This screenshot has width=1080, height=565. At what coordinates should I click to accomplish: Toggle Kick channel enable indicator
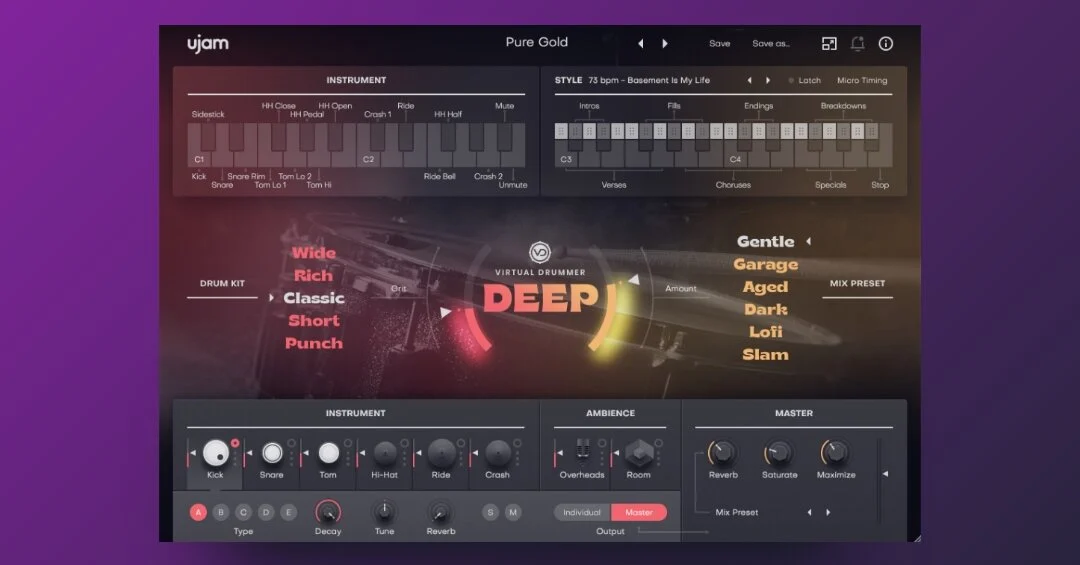coord(236,443)
